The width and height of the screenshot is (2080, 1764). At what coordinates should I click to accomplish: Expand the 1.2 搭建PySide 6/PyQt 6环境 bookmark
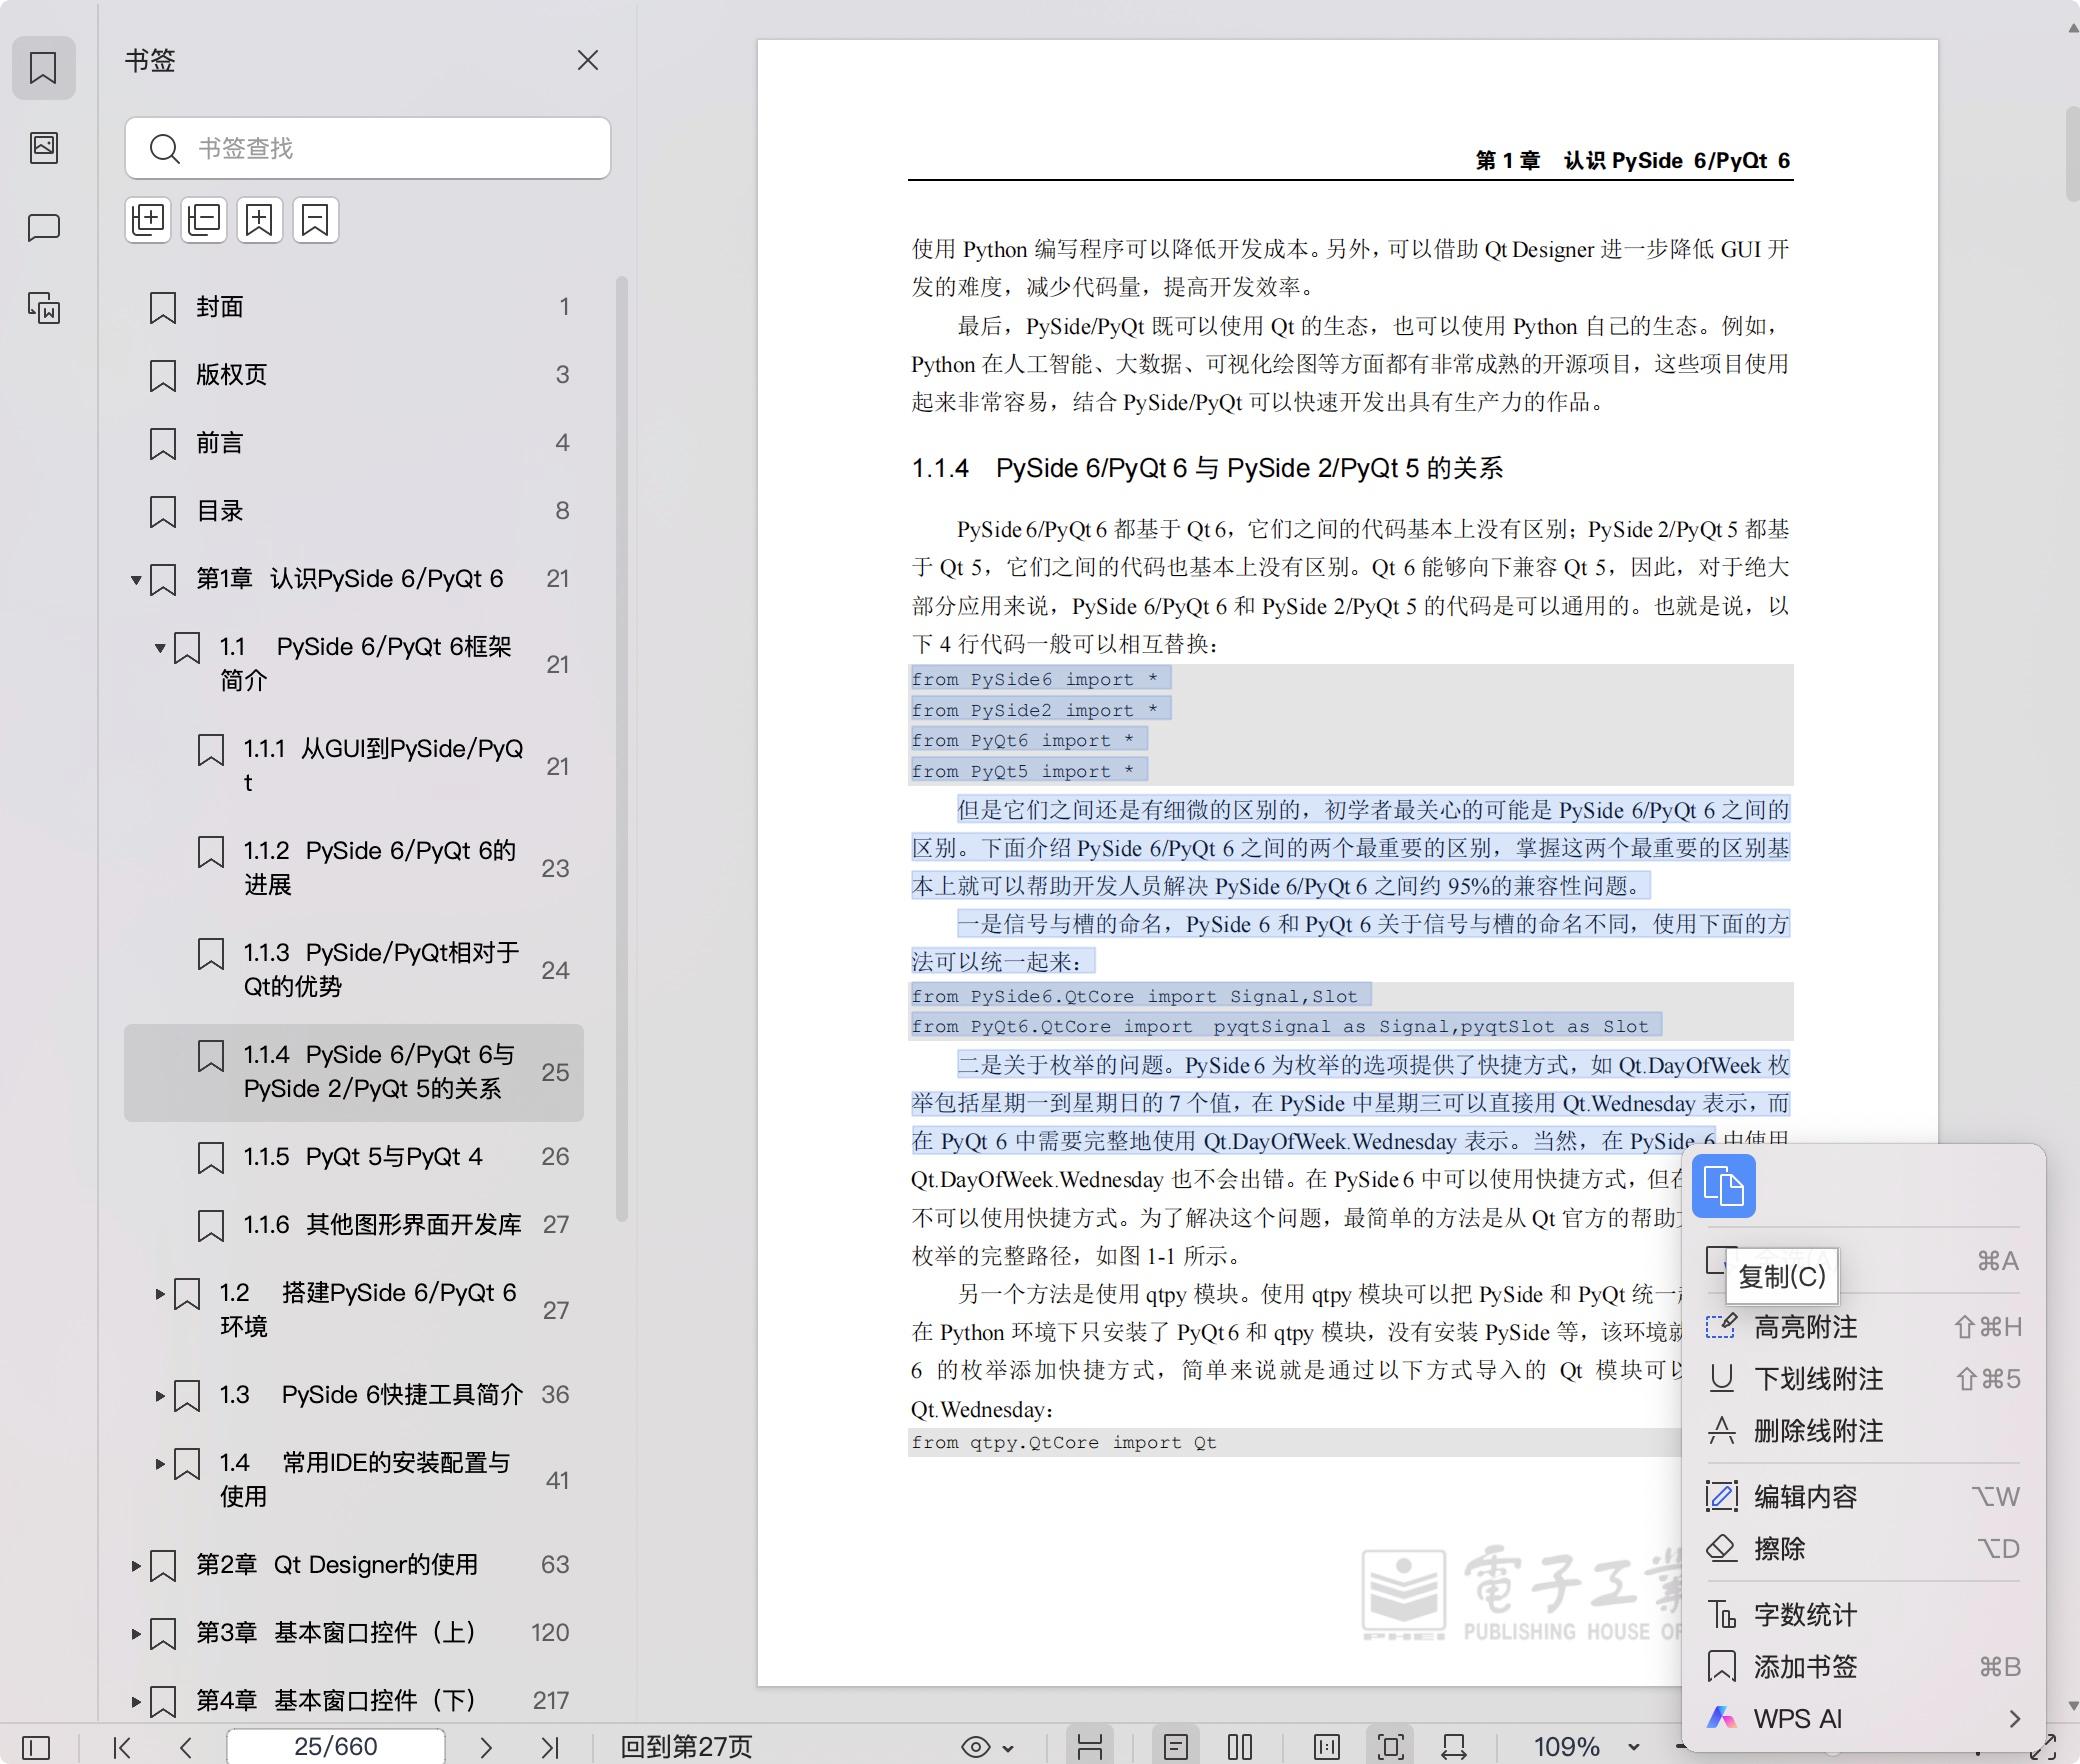click(162, 1294)
